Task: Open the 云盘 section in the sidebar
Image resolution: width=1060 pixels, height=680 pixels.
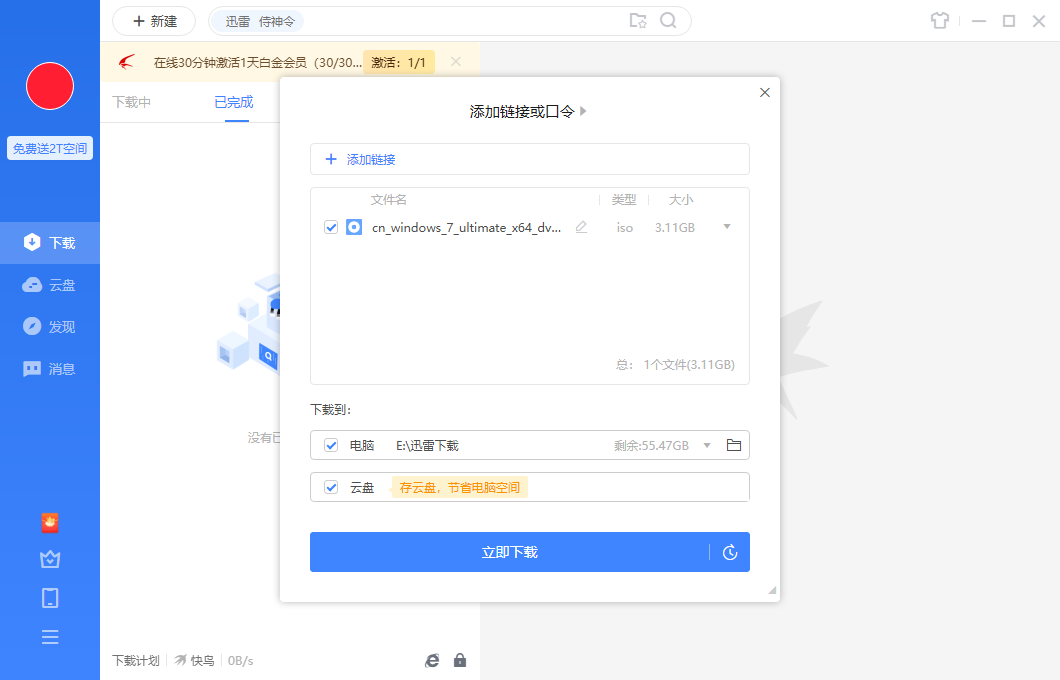Action: point(50,284)
